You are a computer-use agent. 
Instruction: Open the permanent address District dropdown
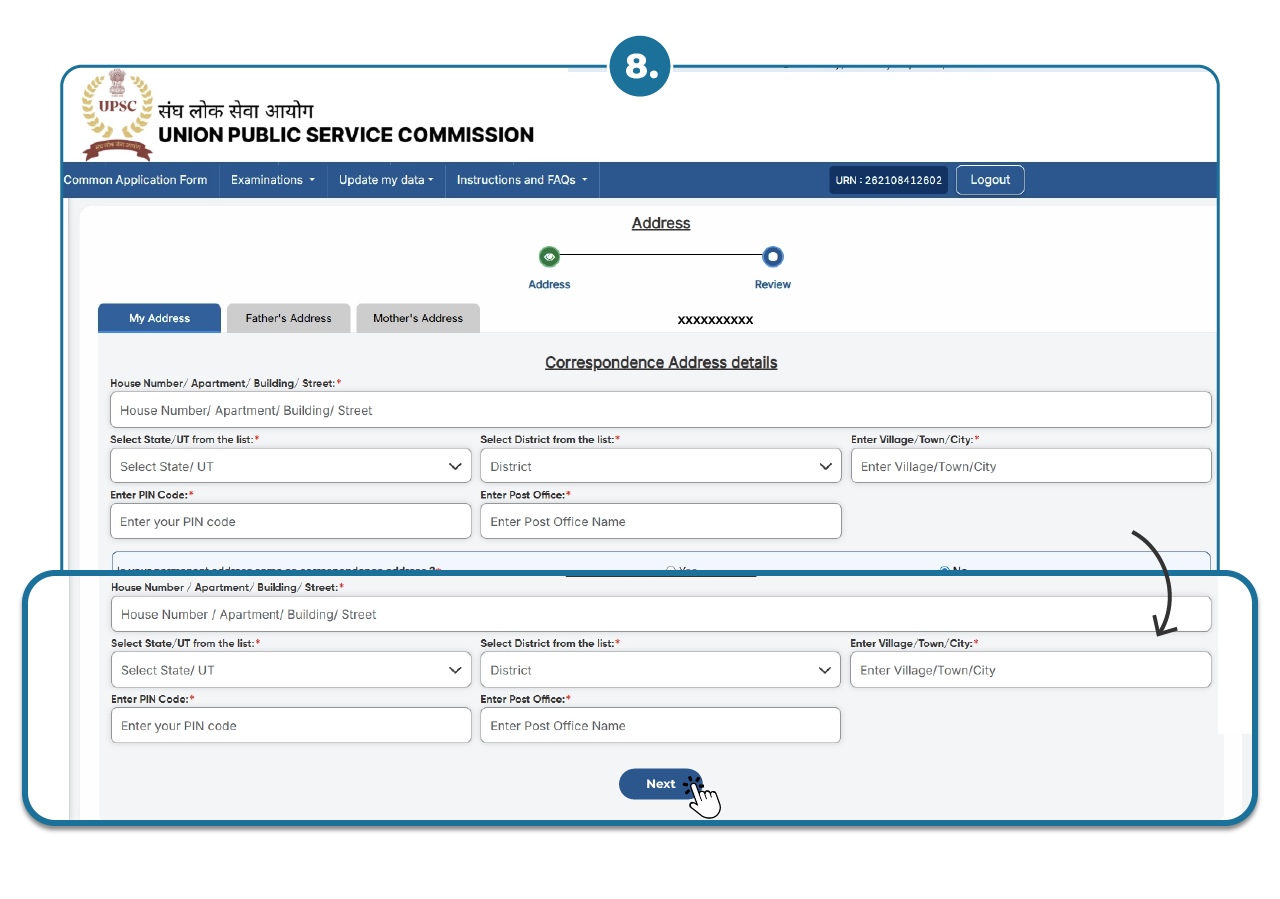[x=660, y=670]
